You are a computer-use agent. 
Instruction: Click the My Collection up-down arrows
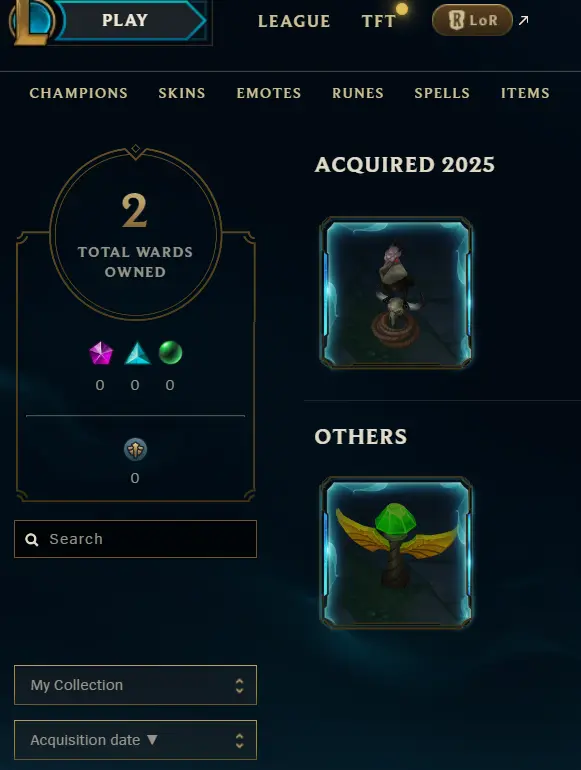coord(239,686)
